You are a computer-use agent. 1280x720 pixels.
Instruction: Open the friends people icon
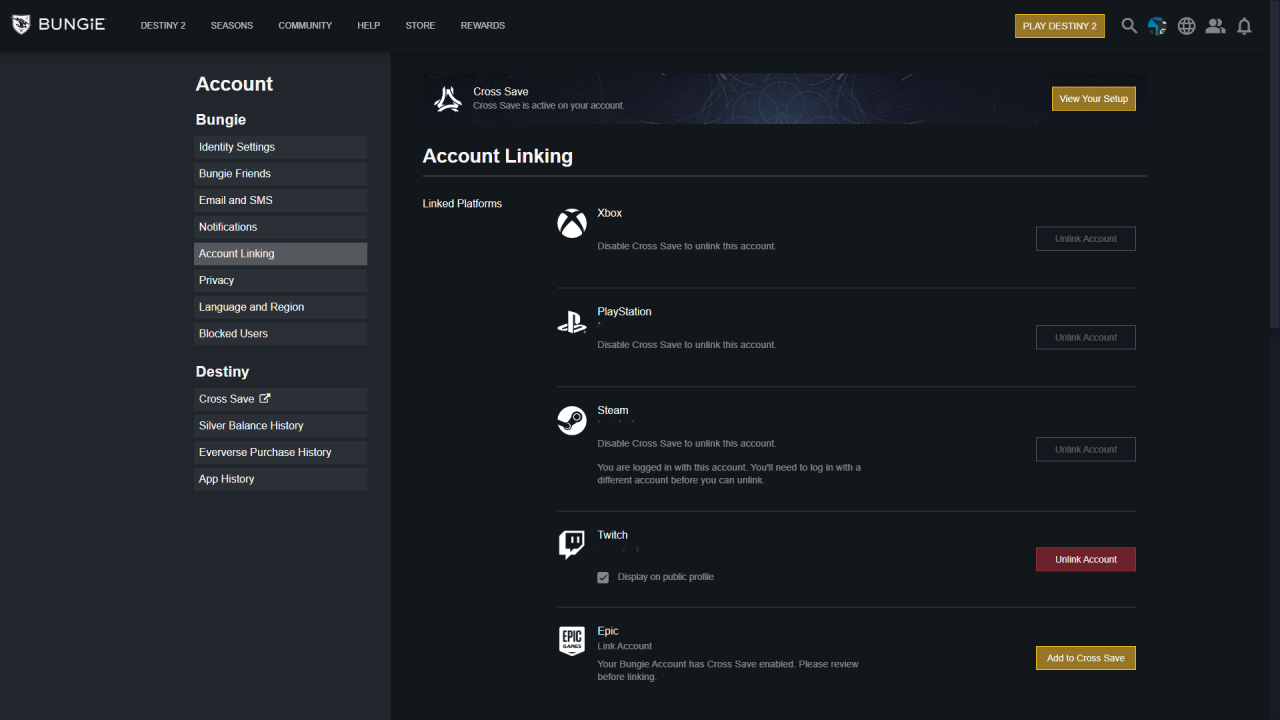1215,26
